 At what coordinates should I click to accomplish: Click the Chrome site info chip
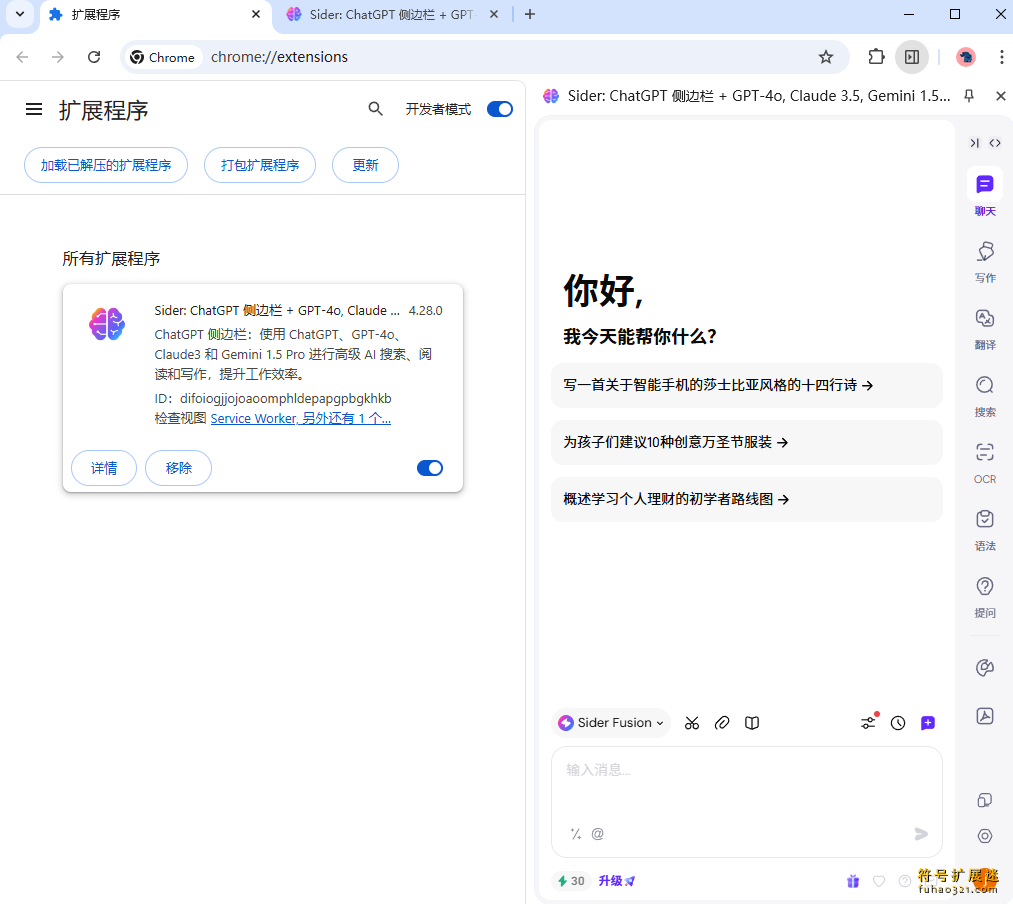[x=162, y=57]
